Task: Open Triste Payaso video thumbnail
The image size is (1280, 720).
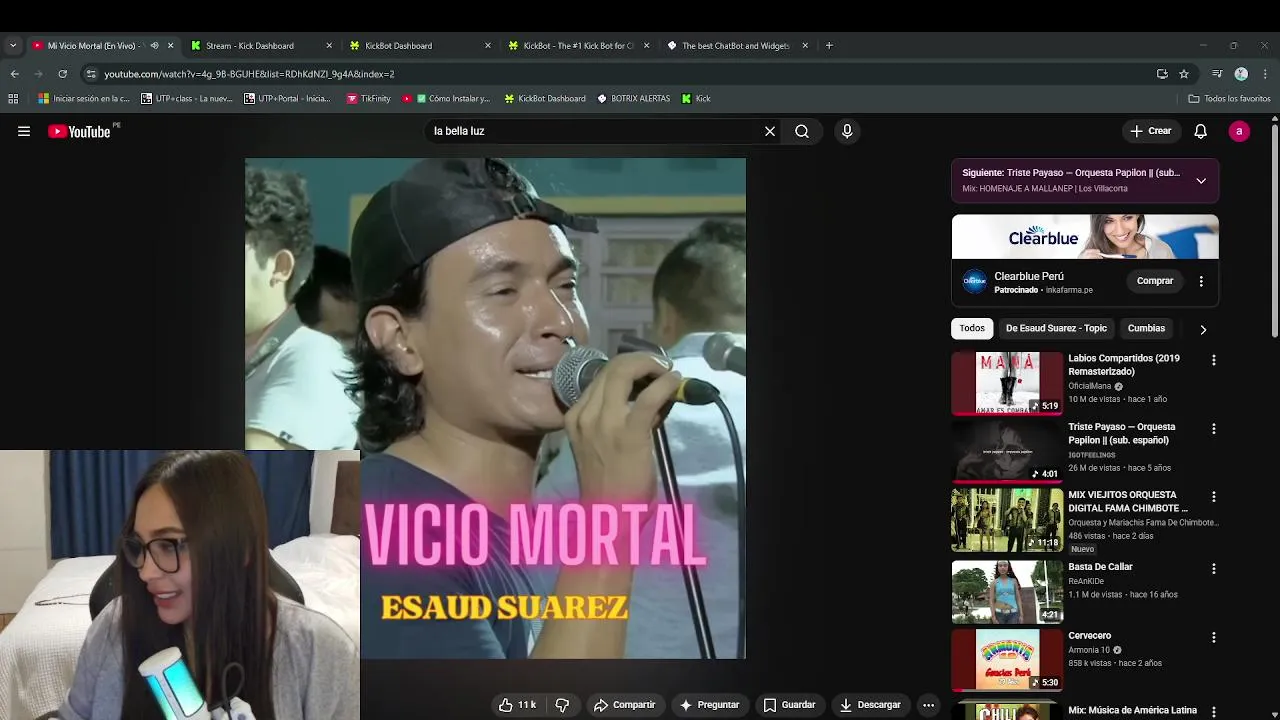Action: coord(1007,451)
